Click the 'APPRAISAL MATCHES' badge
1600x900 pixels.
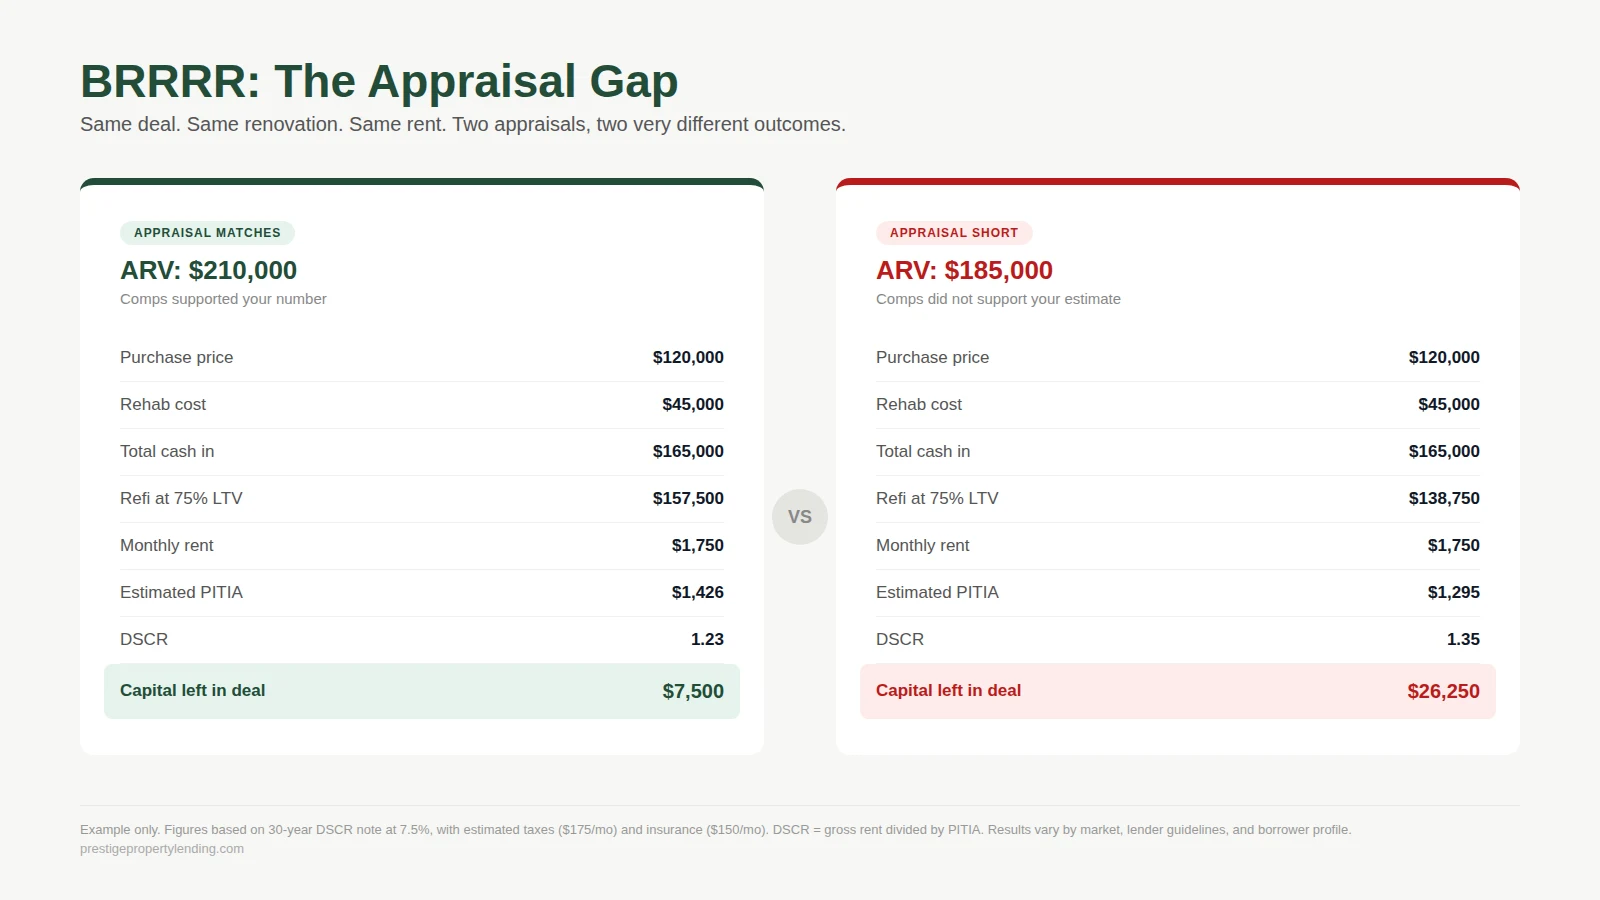[x=207, y=233]
